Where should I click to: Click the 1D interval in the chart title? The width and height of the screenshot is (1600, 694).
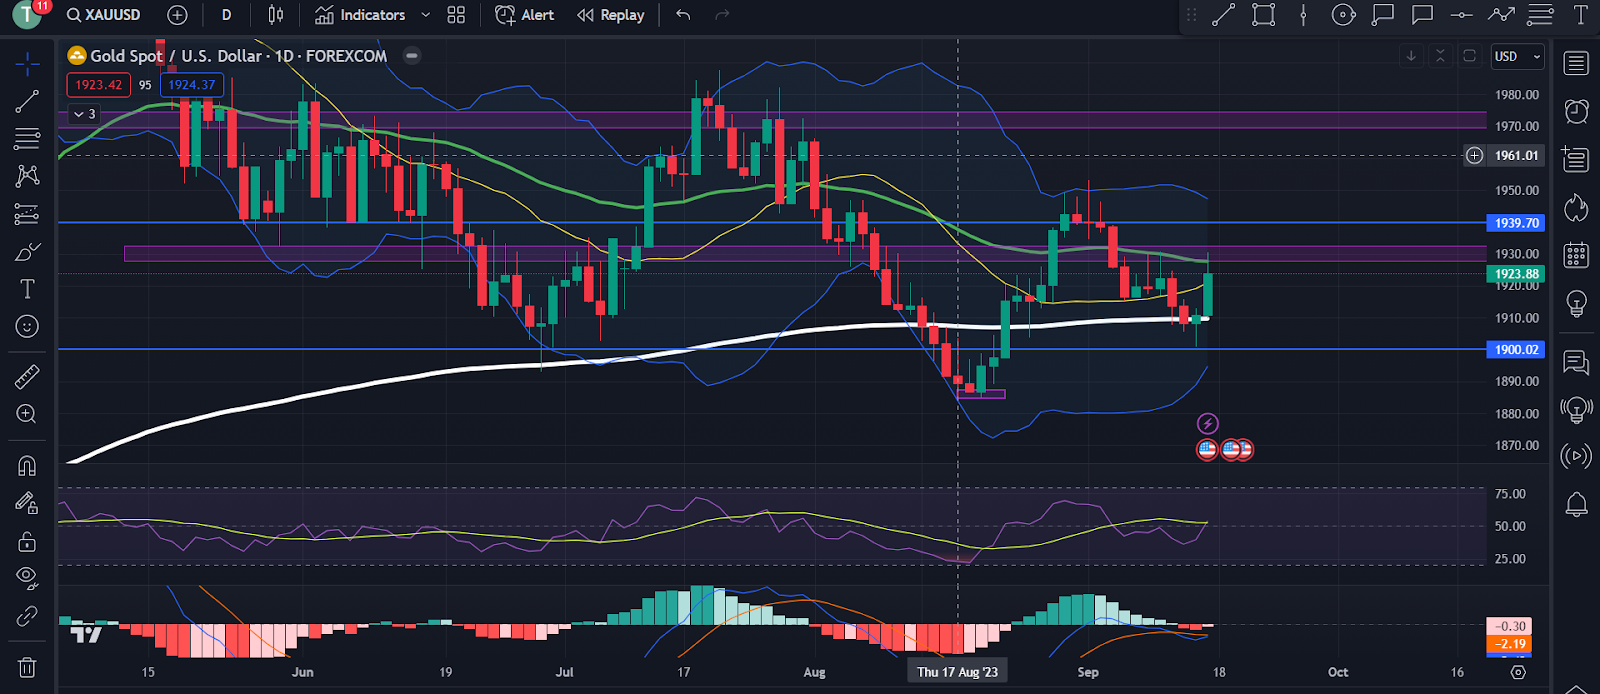pos(285,56)
